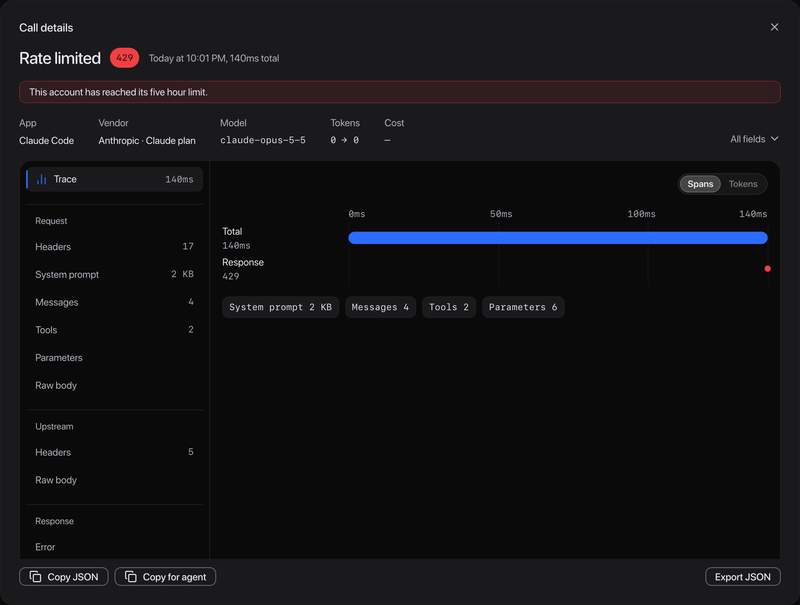Click the copy icon in Copy for agent
Image resolution: width=800 pixels, height=605 pixels.
[x=131, y=576]
